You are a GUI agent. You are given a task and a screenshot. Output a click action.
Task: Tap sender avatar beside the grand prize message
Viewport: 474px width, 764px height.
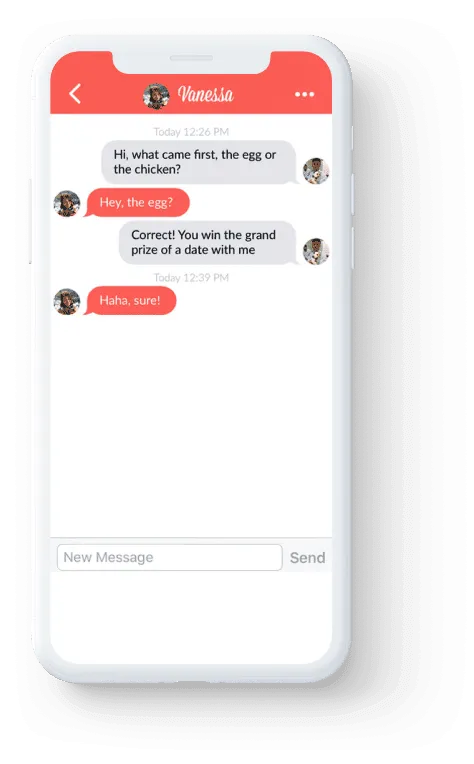click(316, 251)
